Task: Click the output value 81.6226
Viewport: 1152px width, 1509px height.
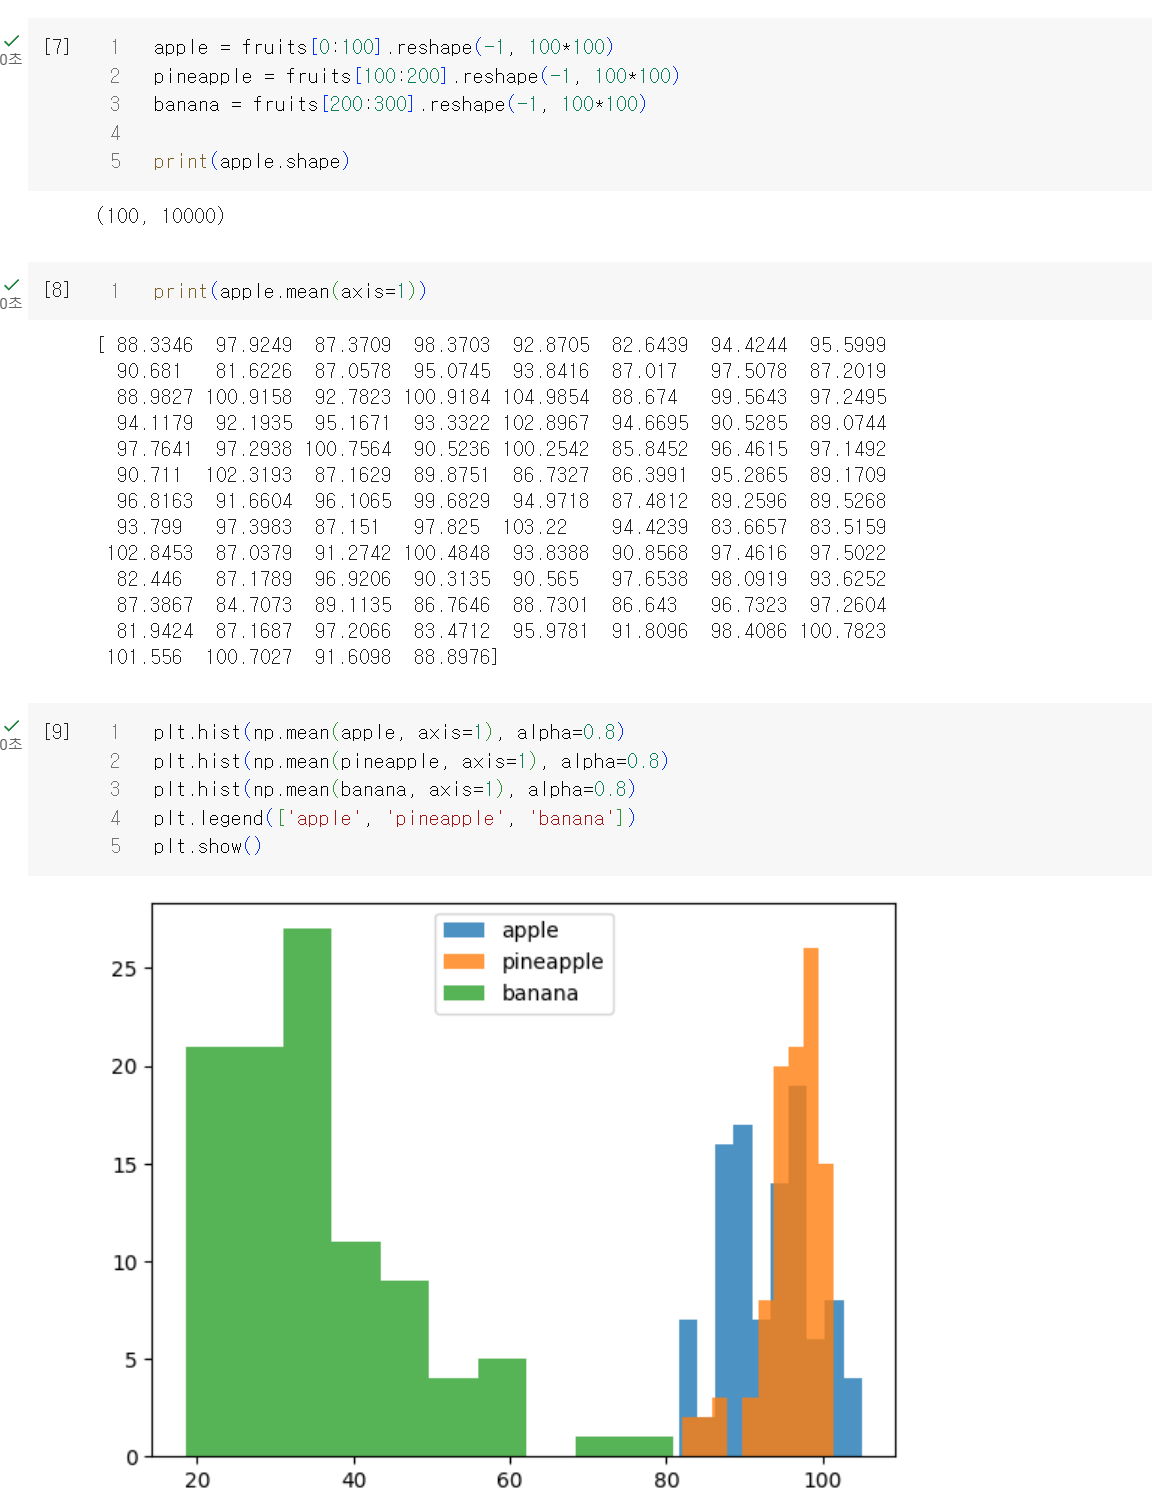Action: [x=254, y=371]
